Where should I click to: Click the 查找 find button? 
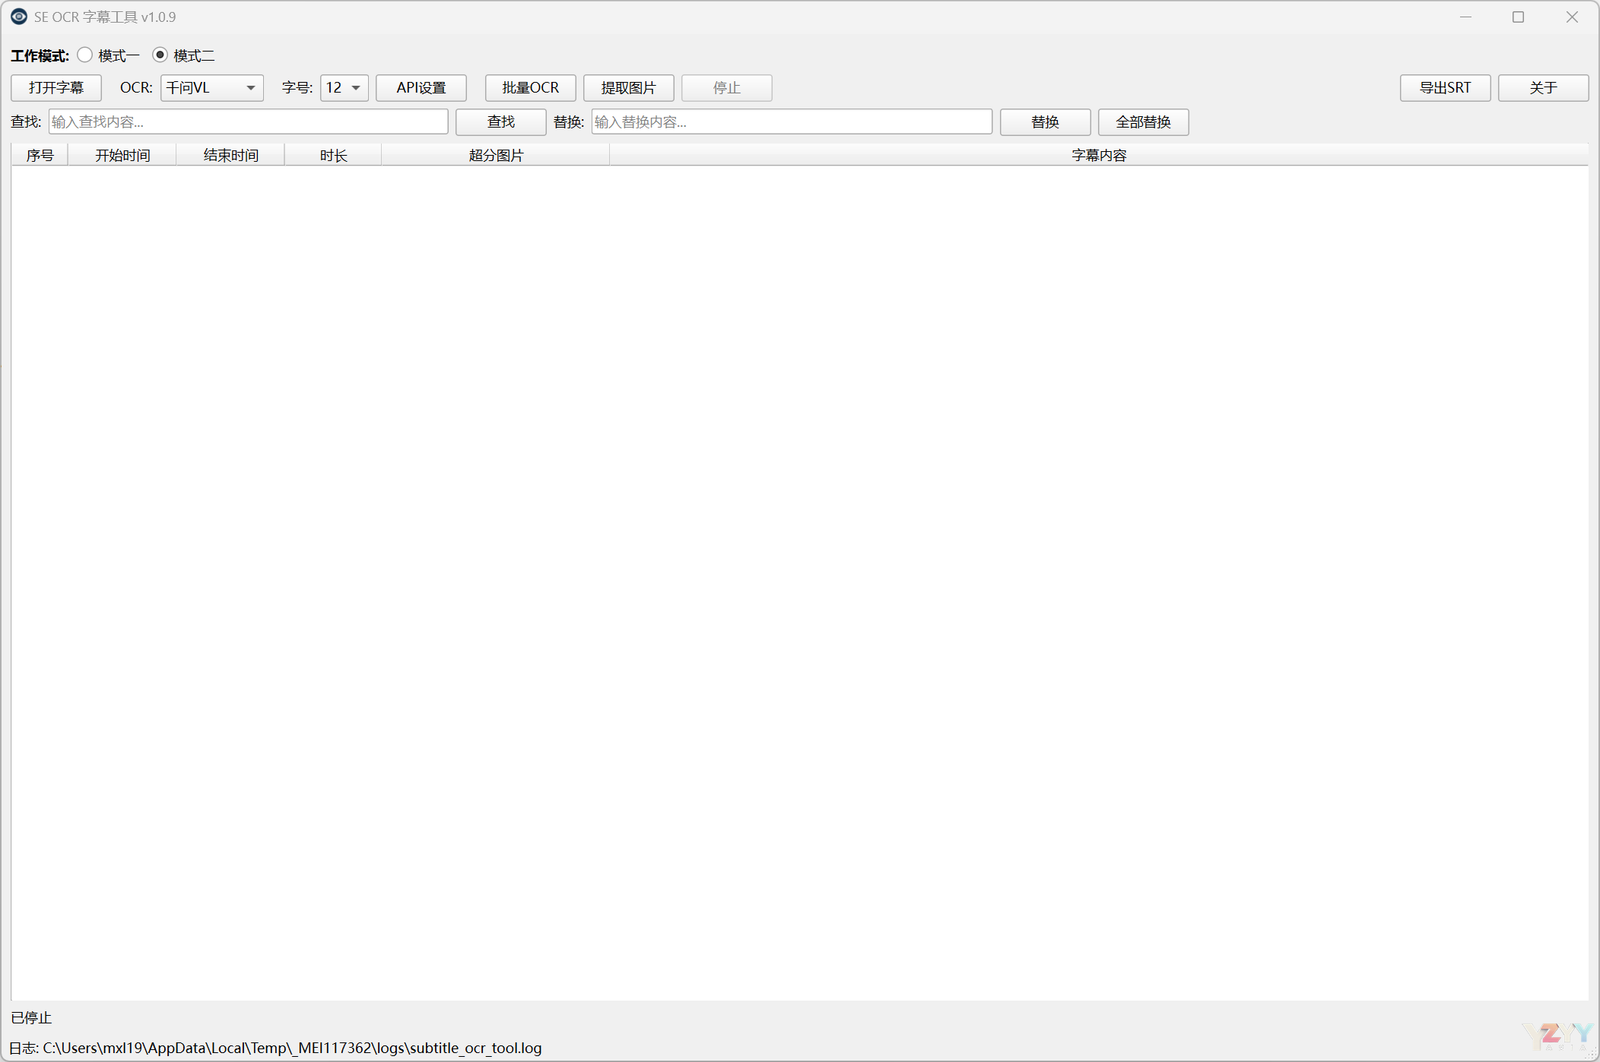501,122
